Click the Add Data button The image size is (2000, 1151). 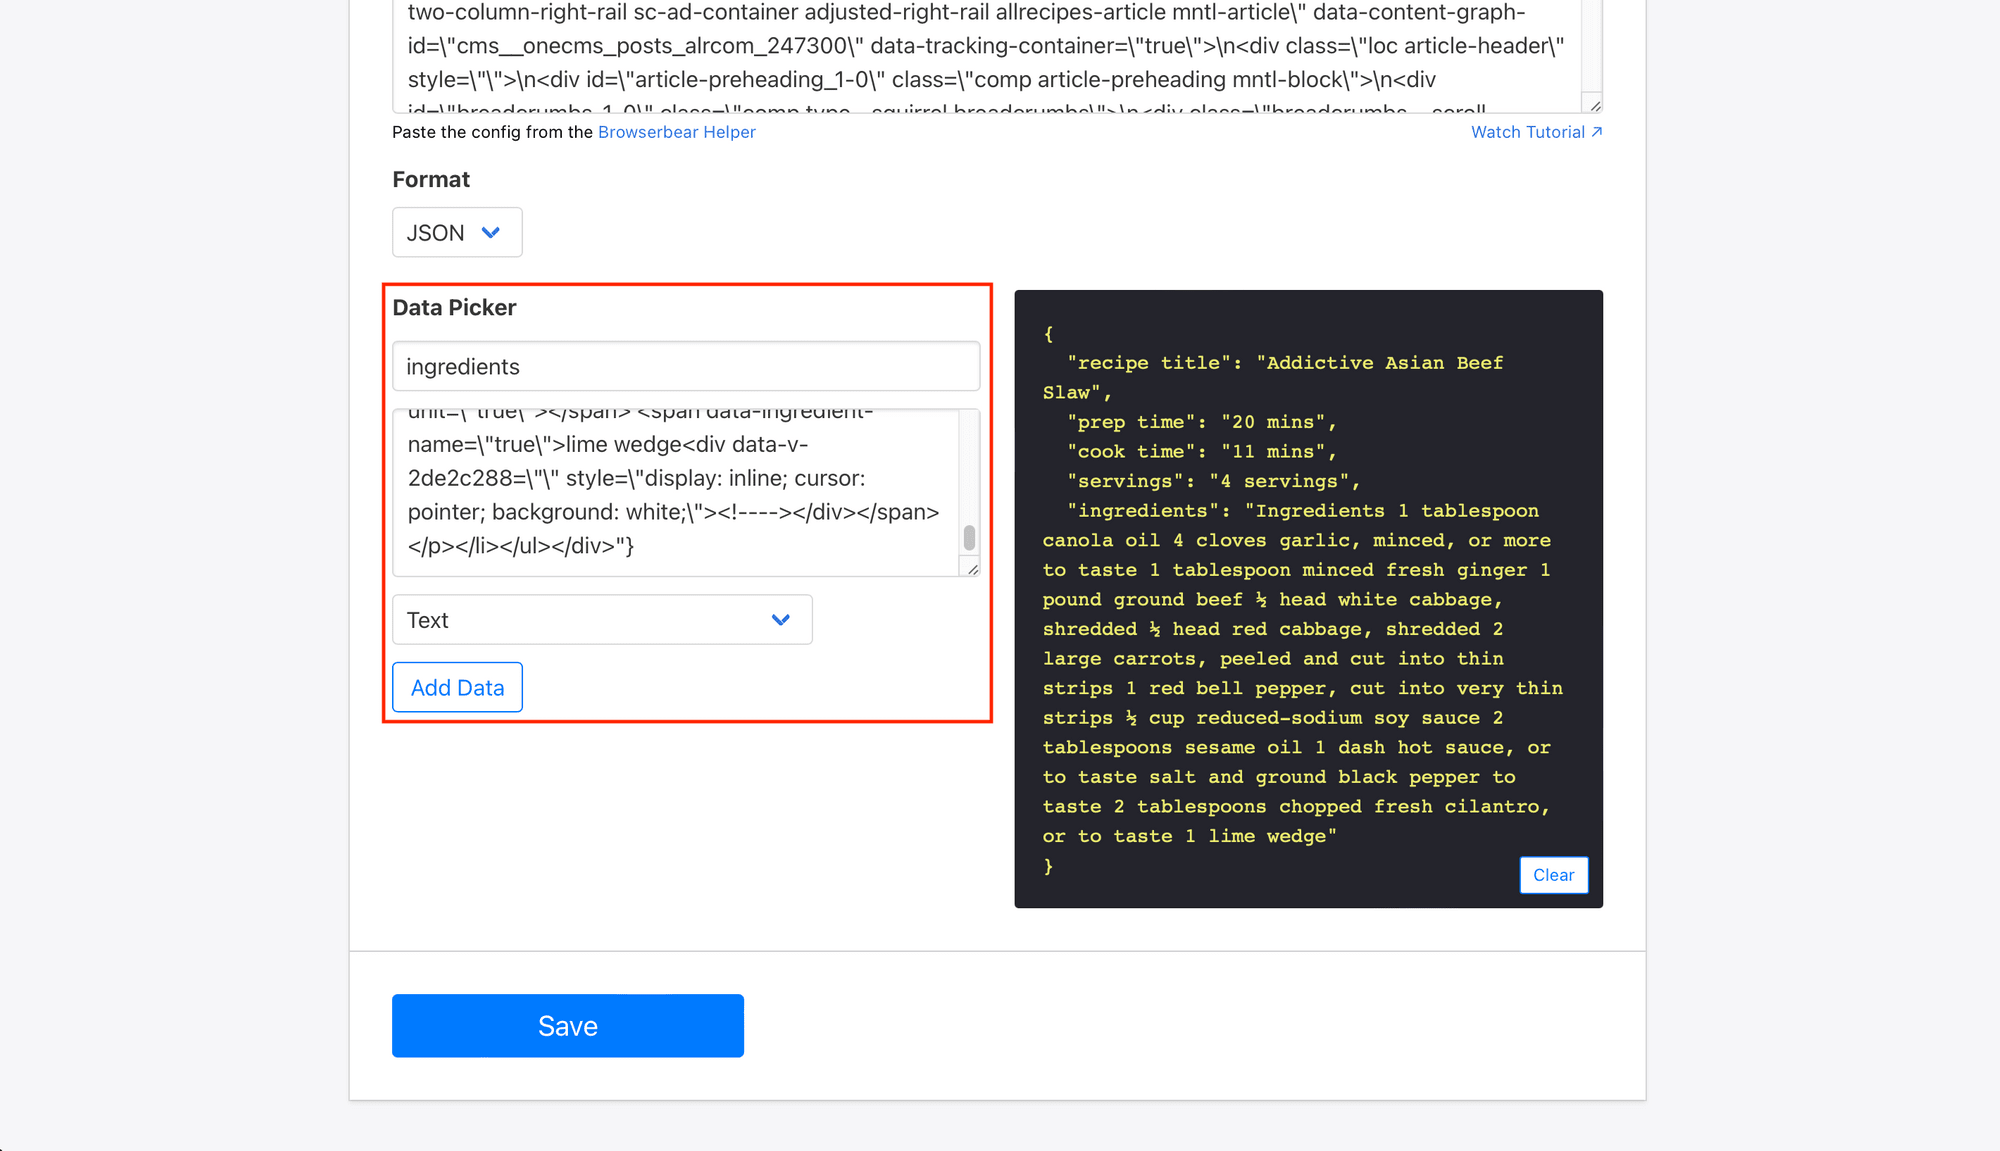point(457,685)
